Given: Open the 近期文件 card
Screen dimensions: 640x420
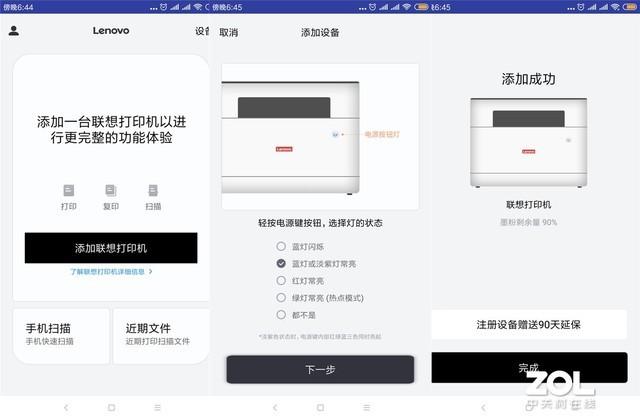Looking at the screenshot, I should coord(161,336).
